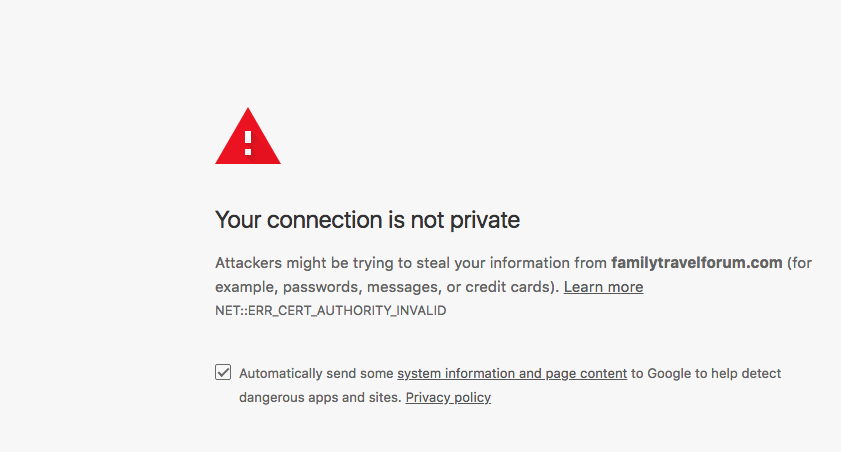Click the word private in the heading
This screenshot has height=452, width=841.
(x=485, y=220)
